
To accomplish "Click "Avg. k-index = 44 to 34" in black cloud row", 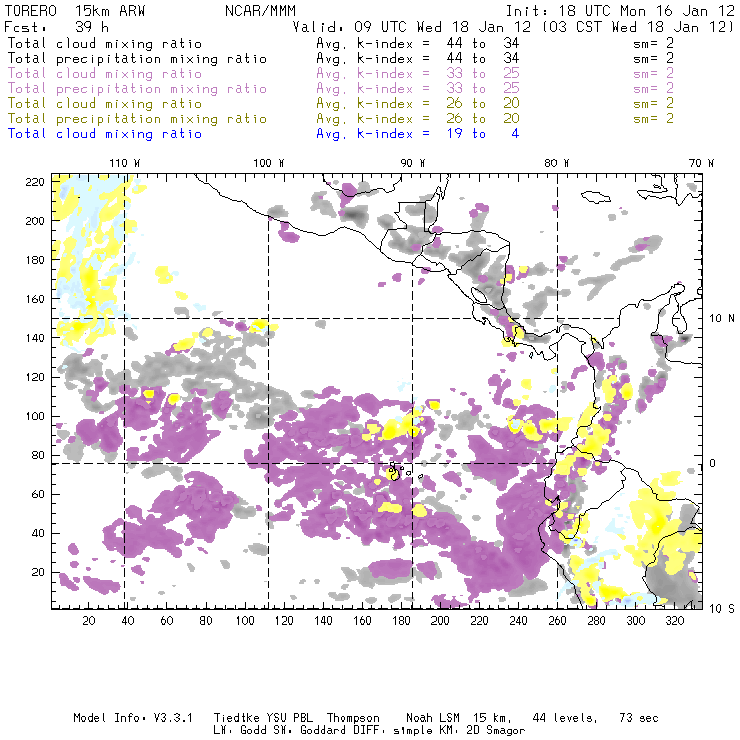I will [418, 43].
